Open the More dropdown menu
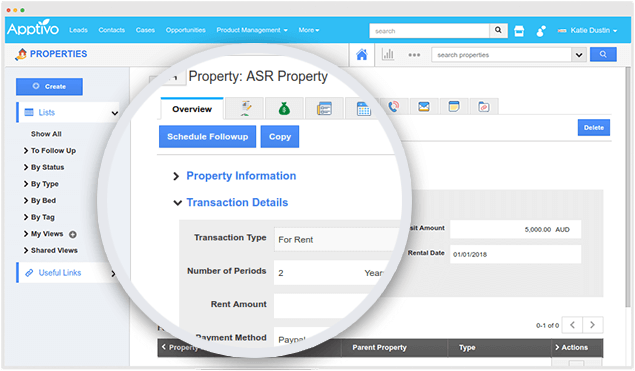This screenshot has height=371, width=635. (309, 30)
